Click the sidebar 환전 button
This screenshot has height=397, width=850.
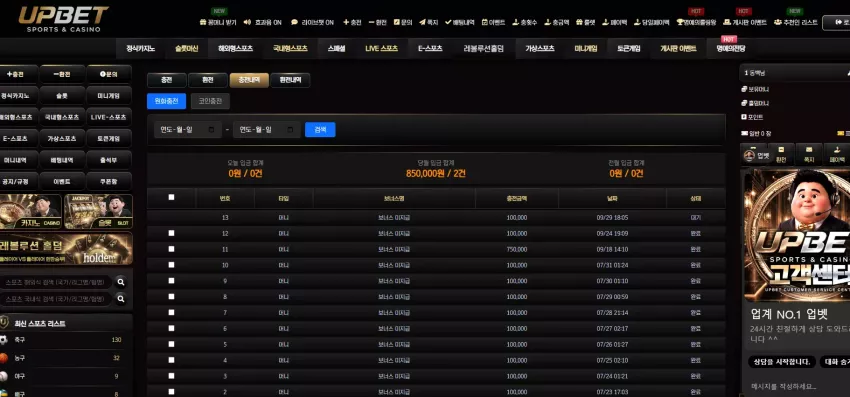[62, 74]
